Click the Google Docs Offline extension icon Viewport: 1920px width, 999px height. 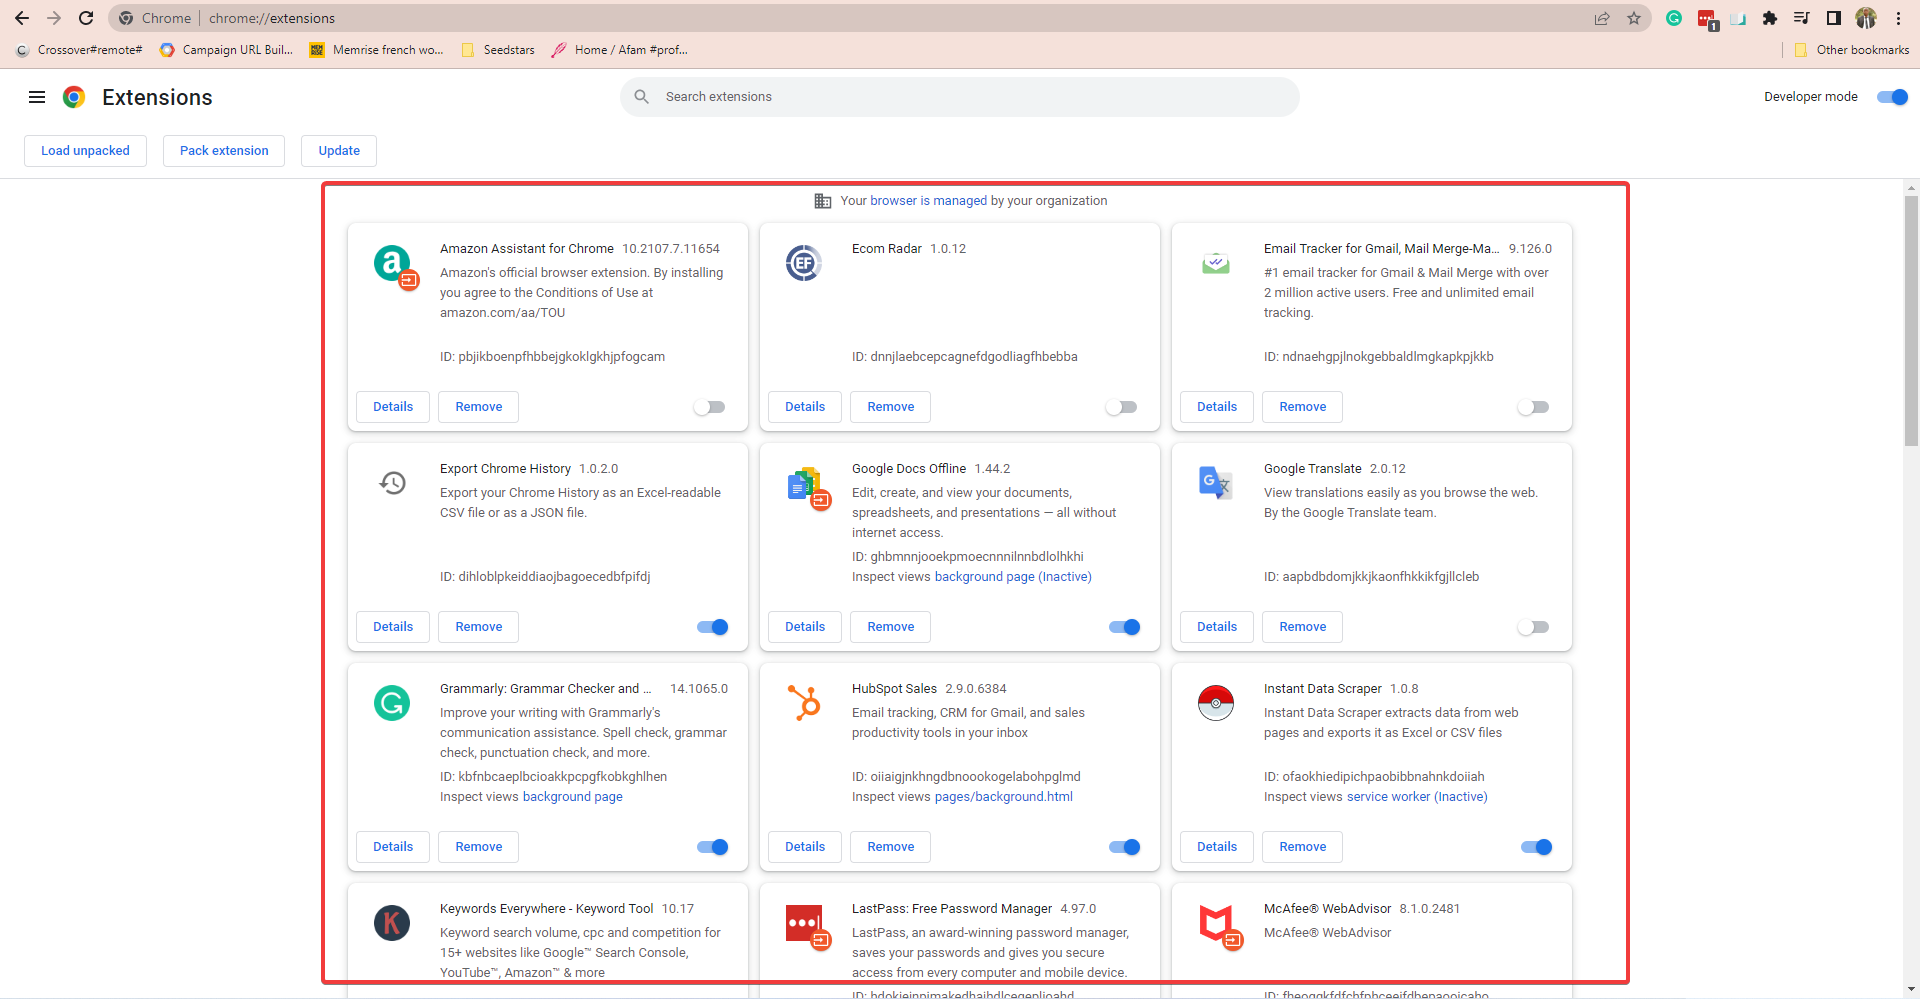[x=808, y=488]
